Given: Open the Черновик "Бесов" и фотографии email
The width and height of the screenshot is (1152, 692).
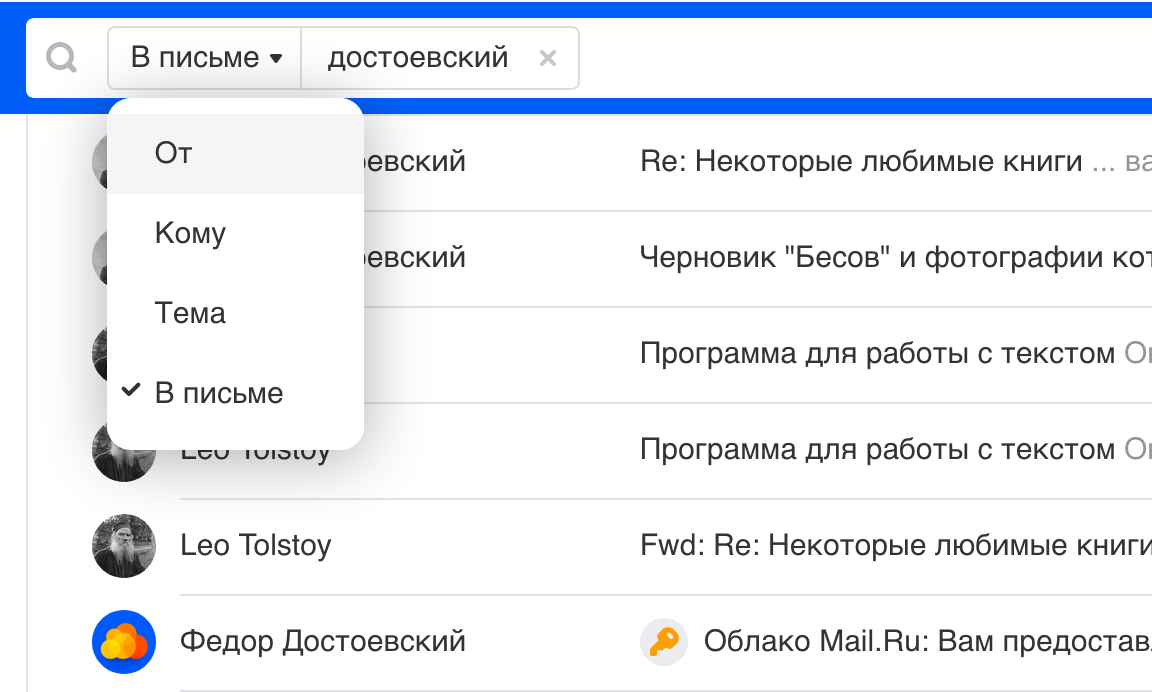Looking at the screenshot, I should [x=890, y=257].
